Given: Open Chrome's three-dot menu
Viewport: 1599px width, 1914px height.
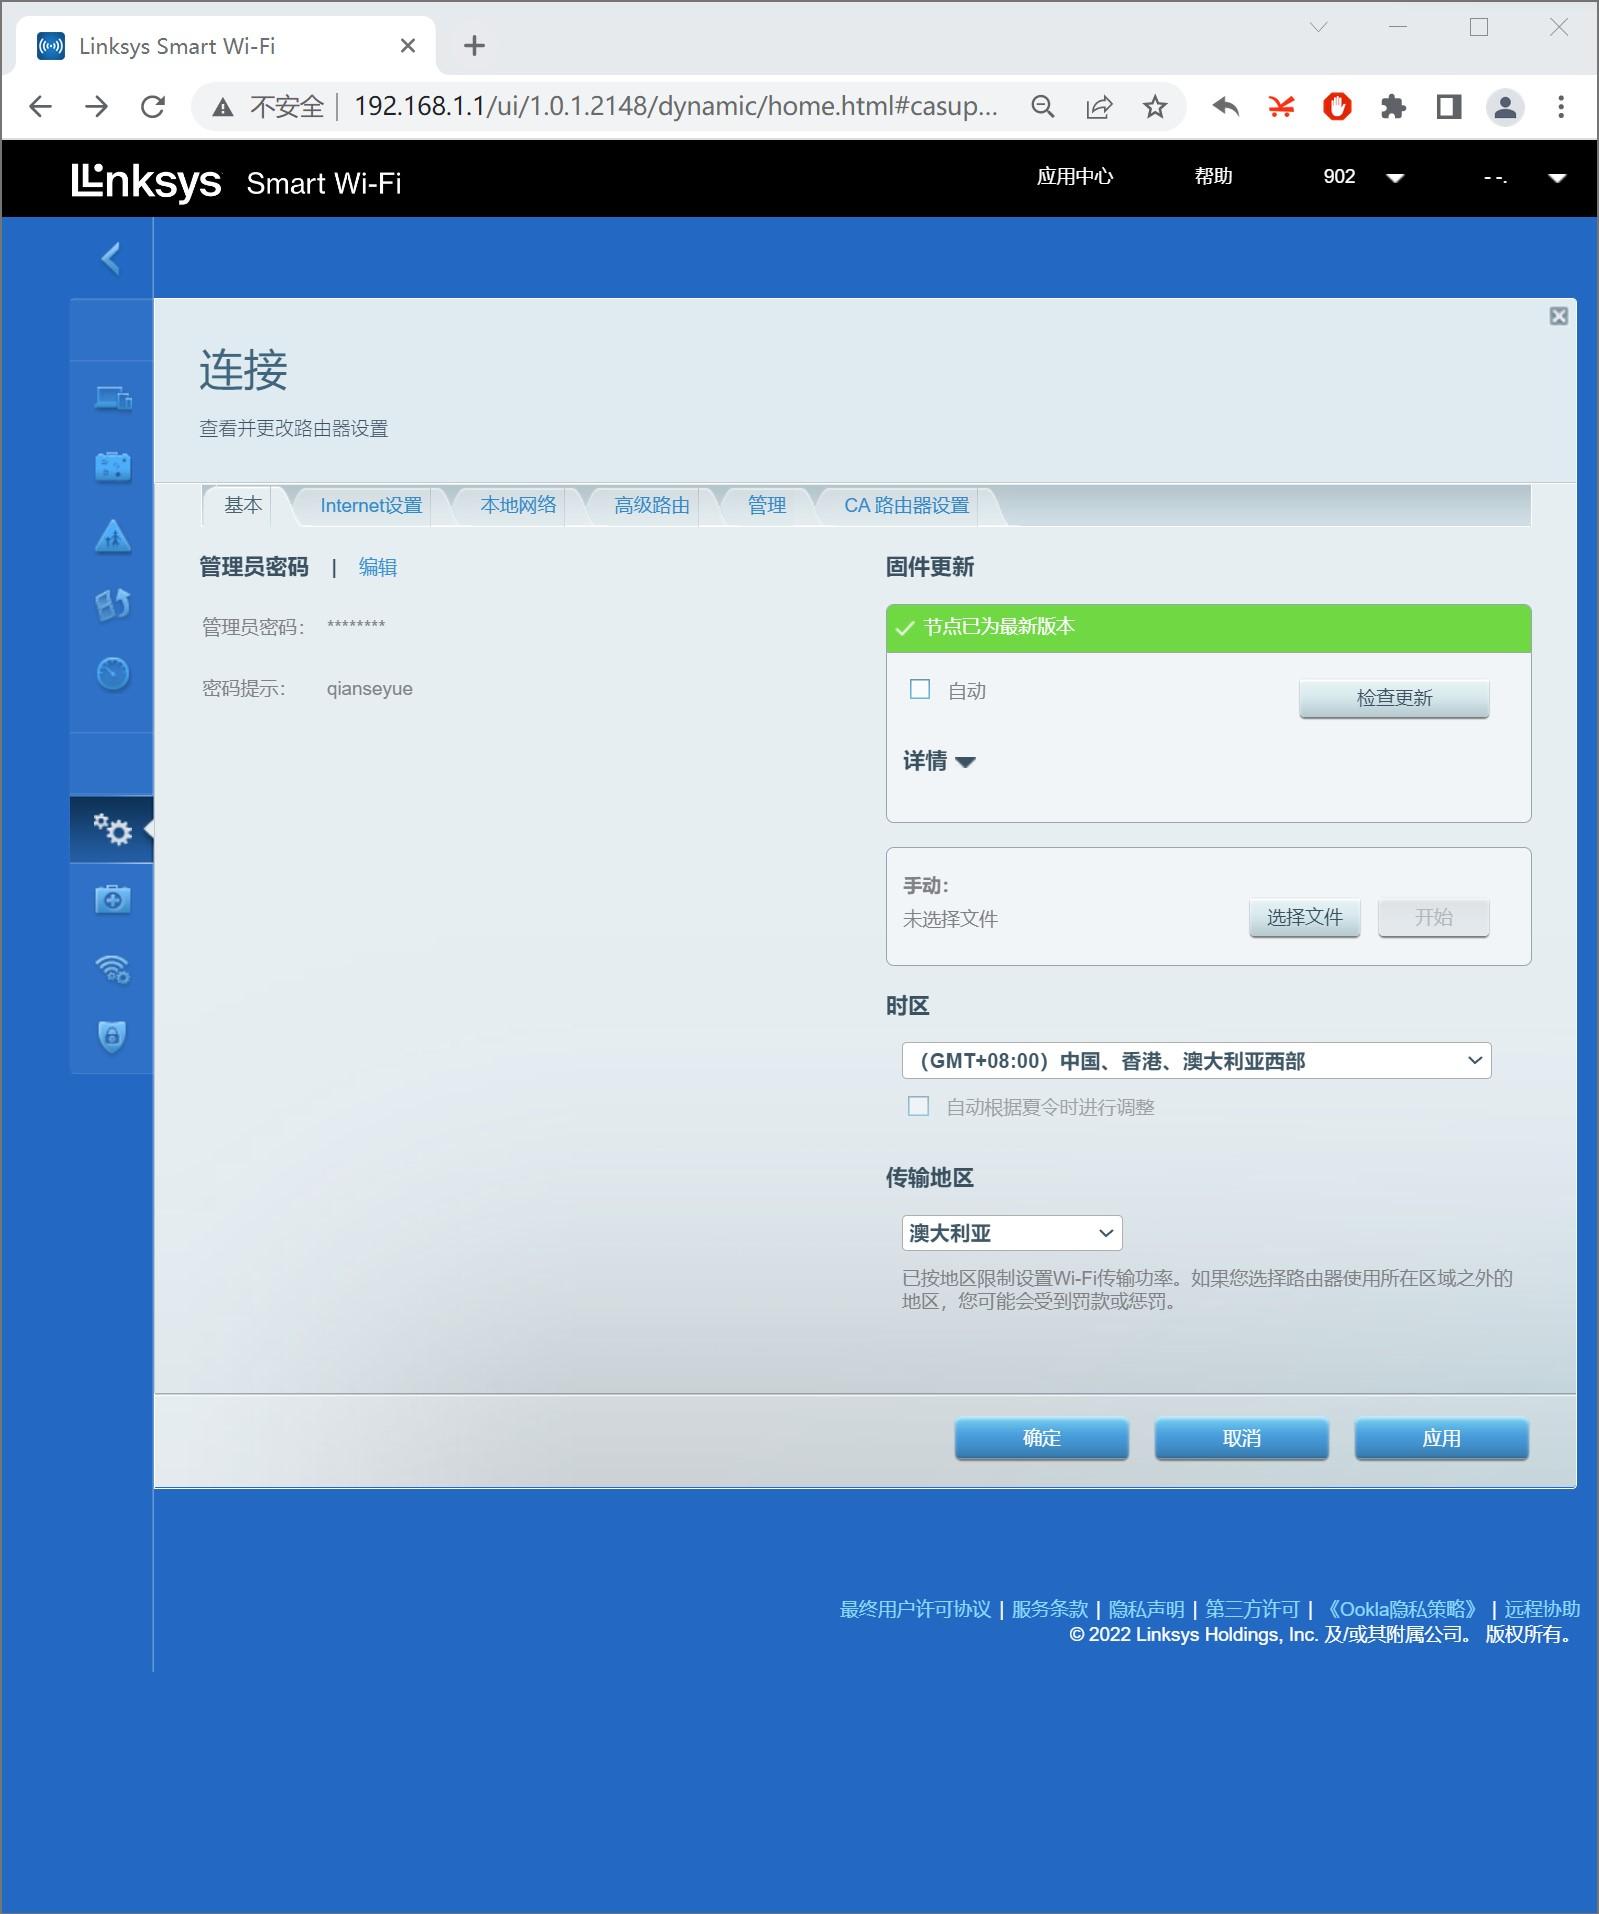Looking at the screenshot, I should 1561,106.
